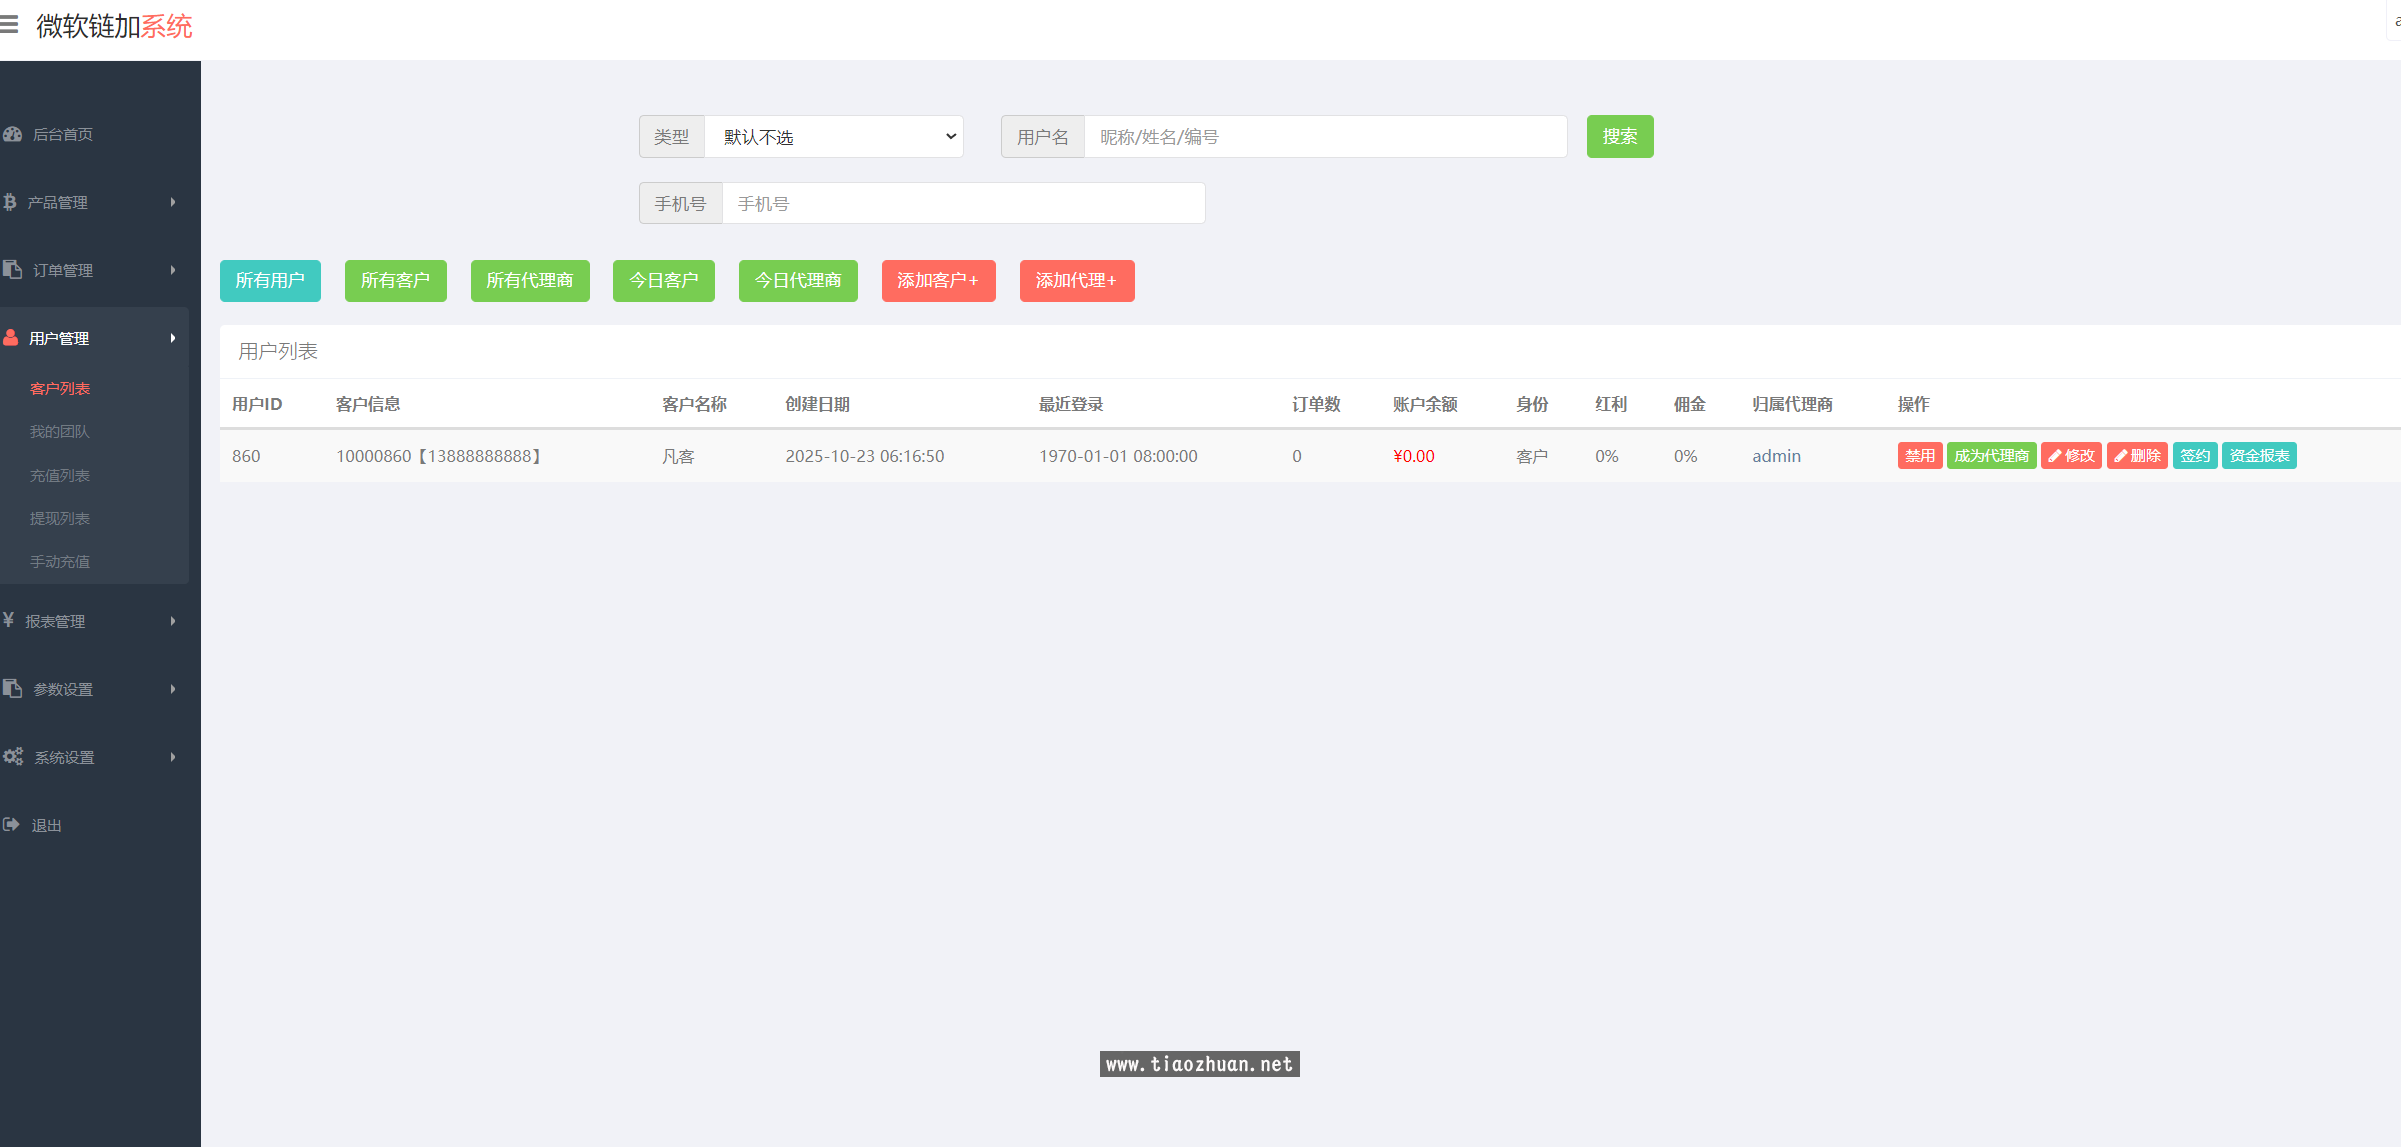Click 禁用 for user 860
Screen dimensions: 2401x1147
point(1919,456)
